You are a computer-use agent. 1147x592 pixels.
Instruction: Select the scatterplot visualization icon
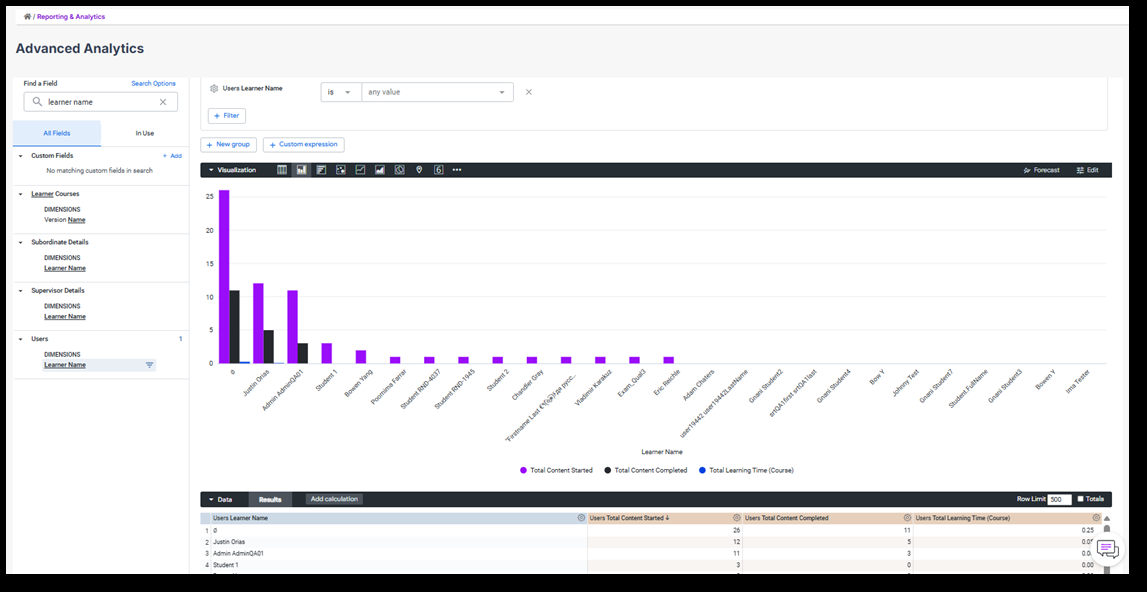coord(341,170)
